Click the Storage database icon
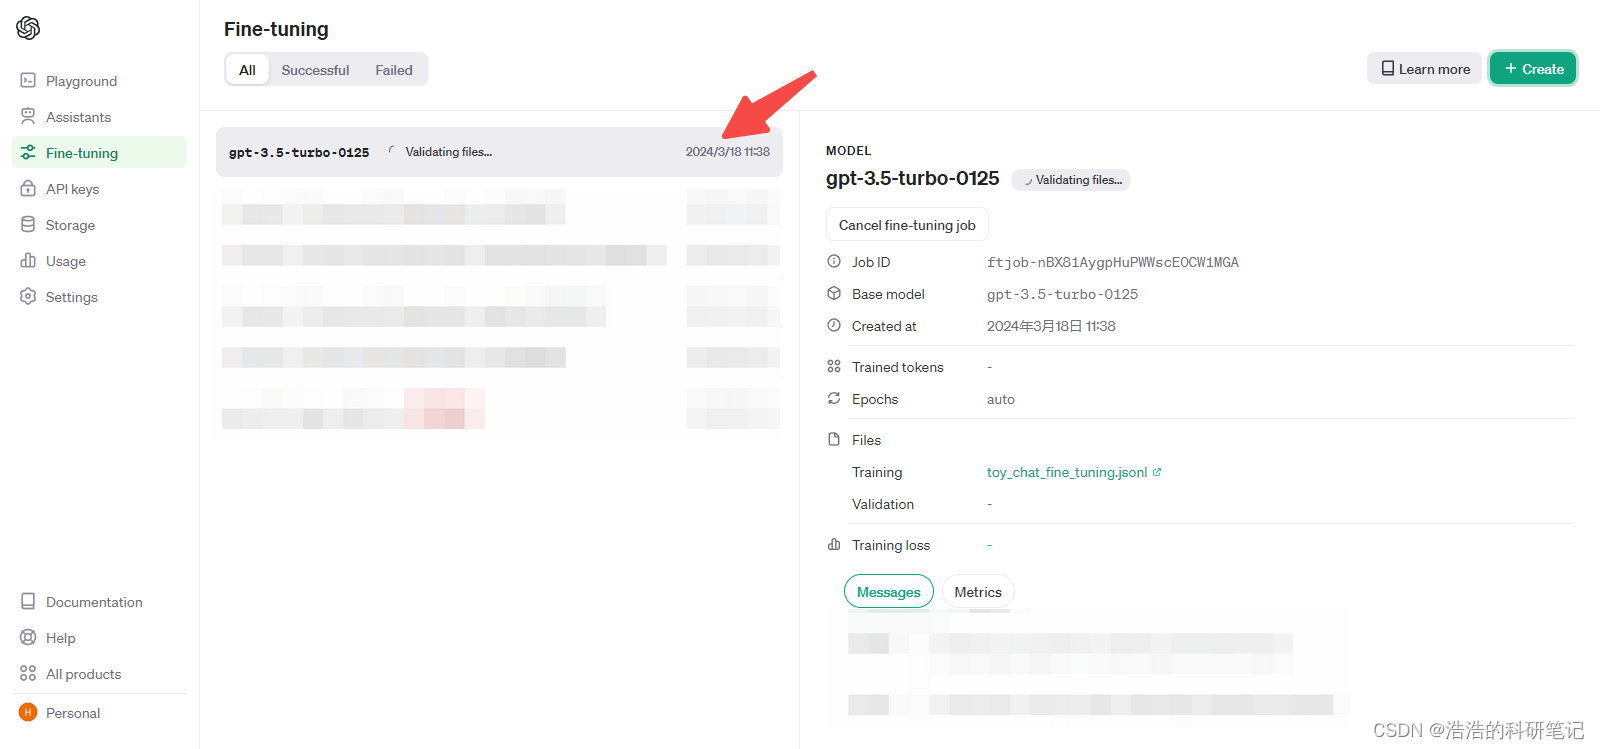 click(x=28, y=224)
